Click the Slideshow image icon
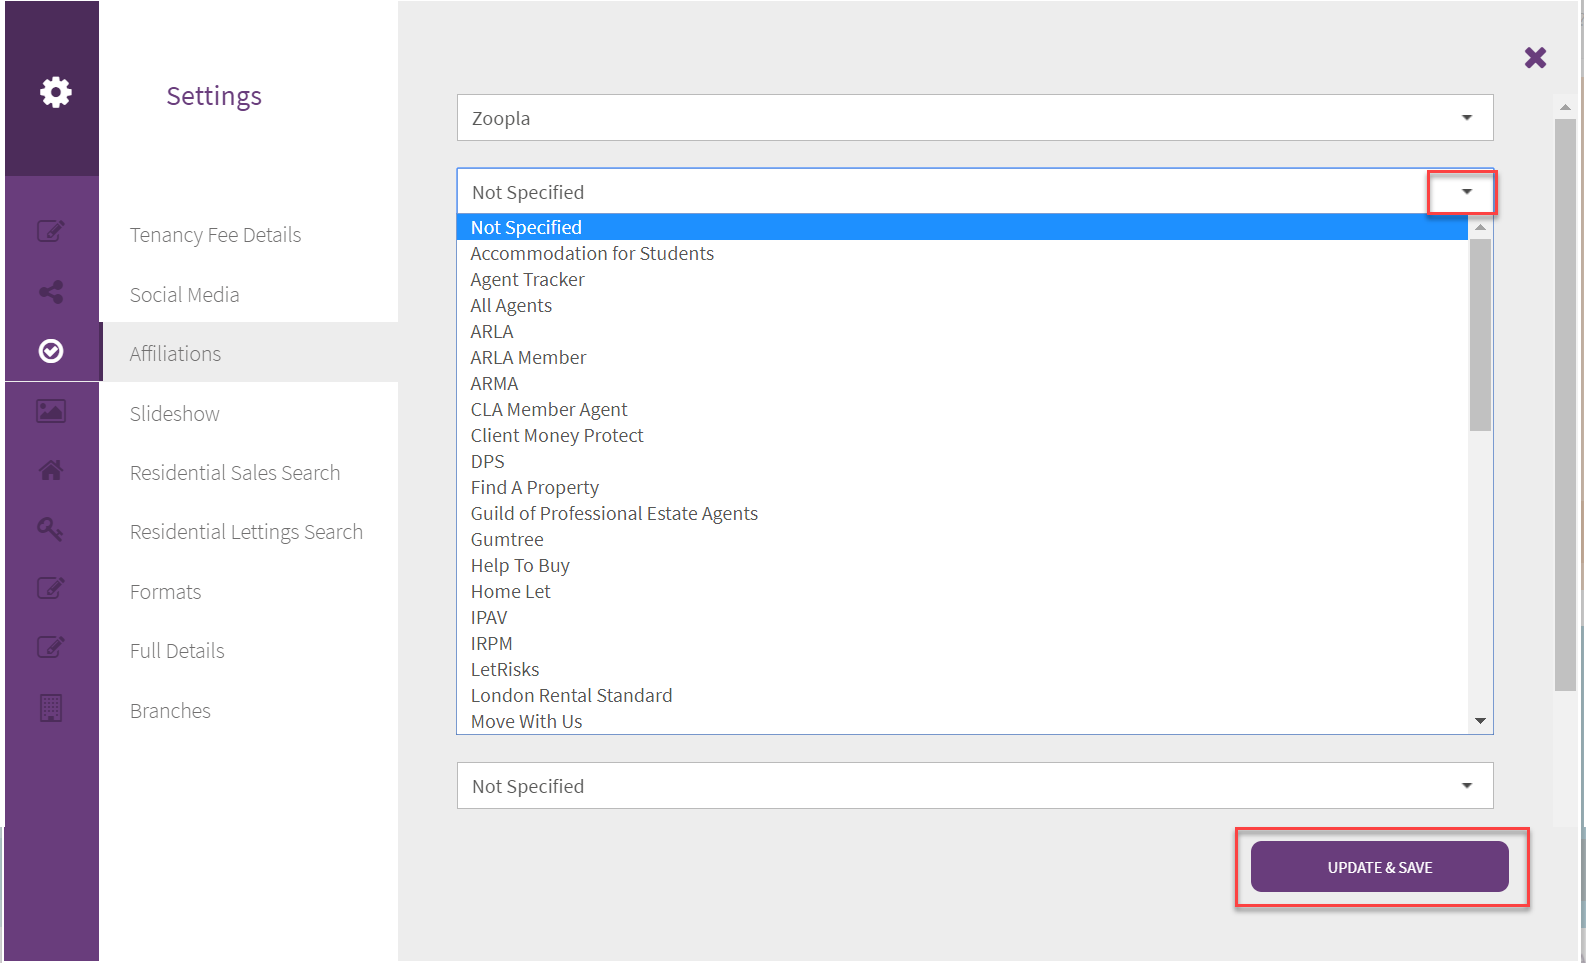Viewport: 1586px width, 963px height. click(51, 411)
